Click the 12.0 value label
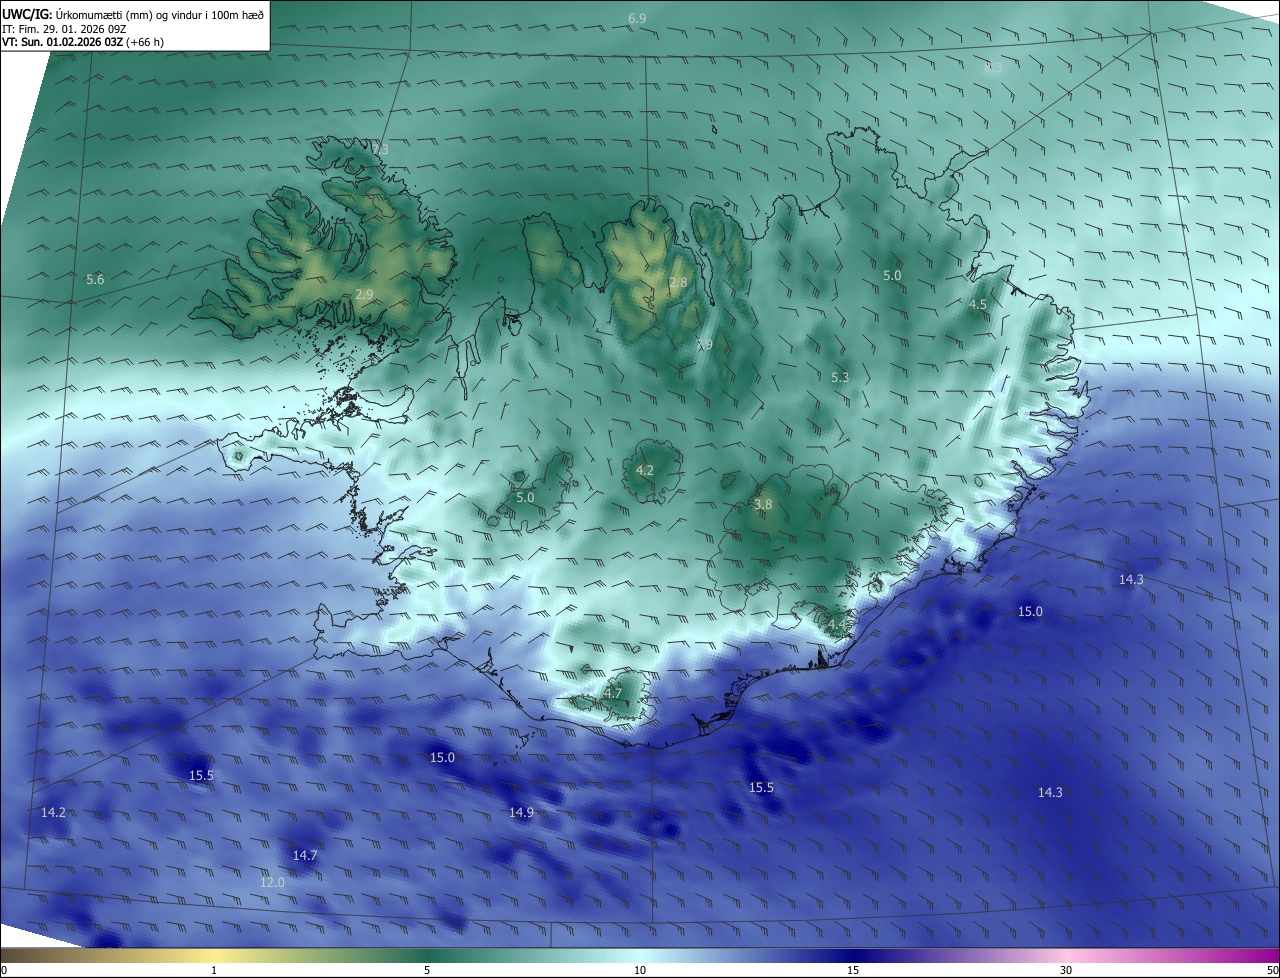1280x978 pixels. [272, 882]
